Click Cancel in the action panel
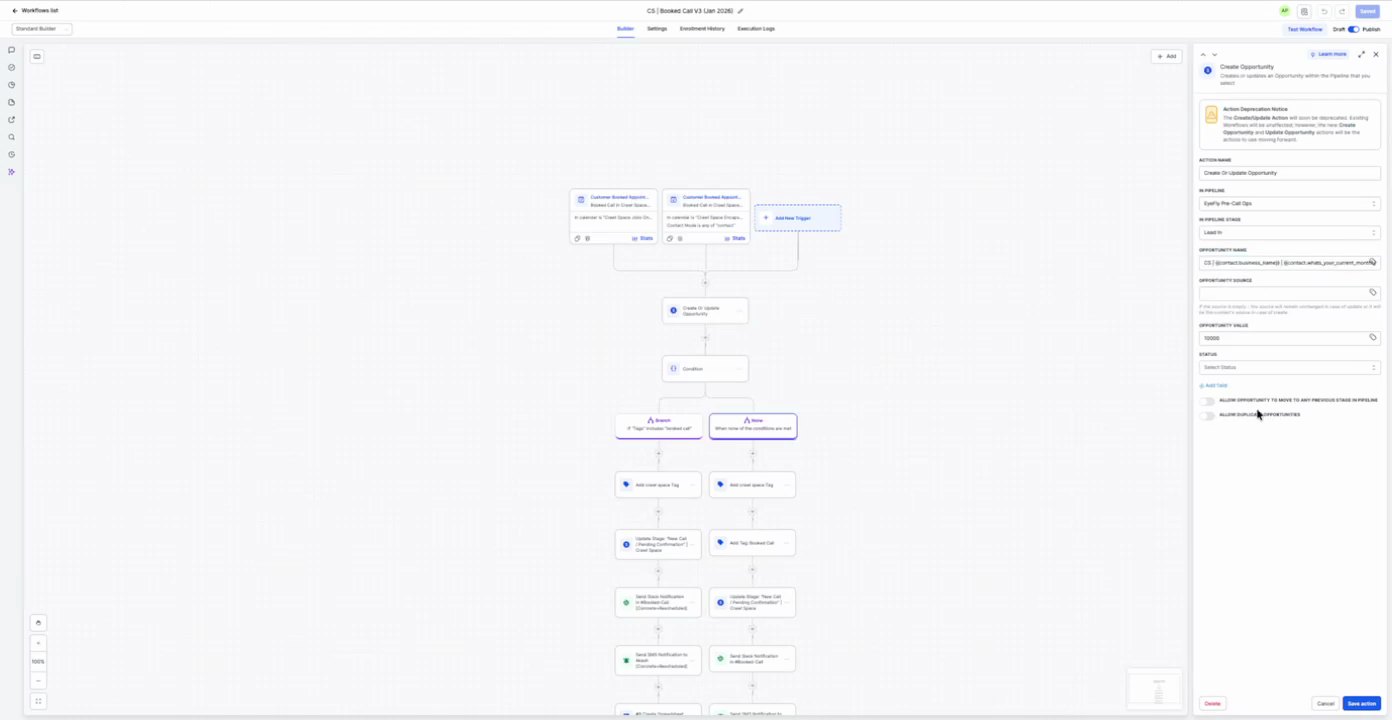Image resolution: width=1392 pixels, height=720 pixels. tap(1325, 703)
